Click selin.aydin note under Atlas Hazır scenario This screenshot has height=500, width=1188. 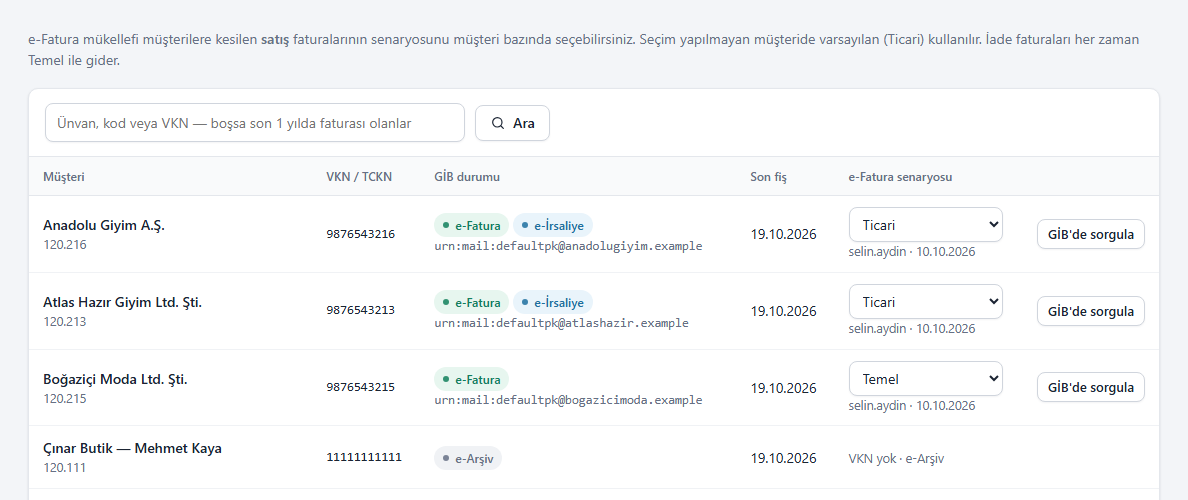(911, 329)
